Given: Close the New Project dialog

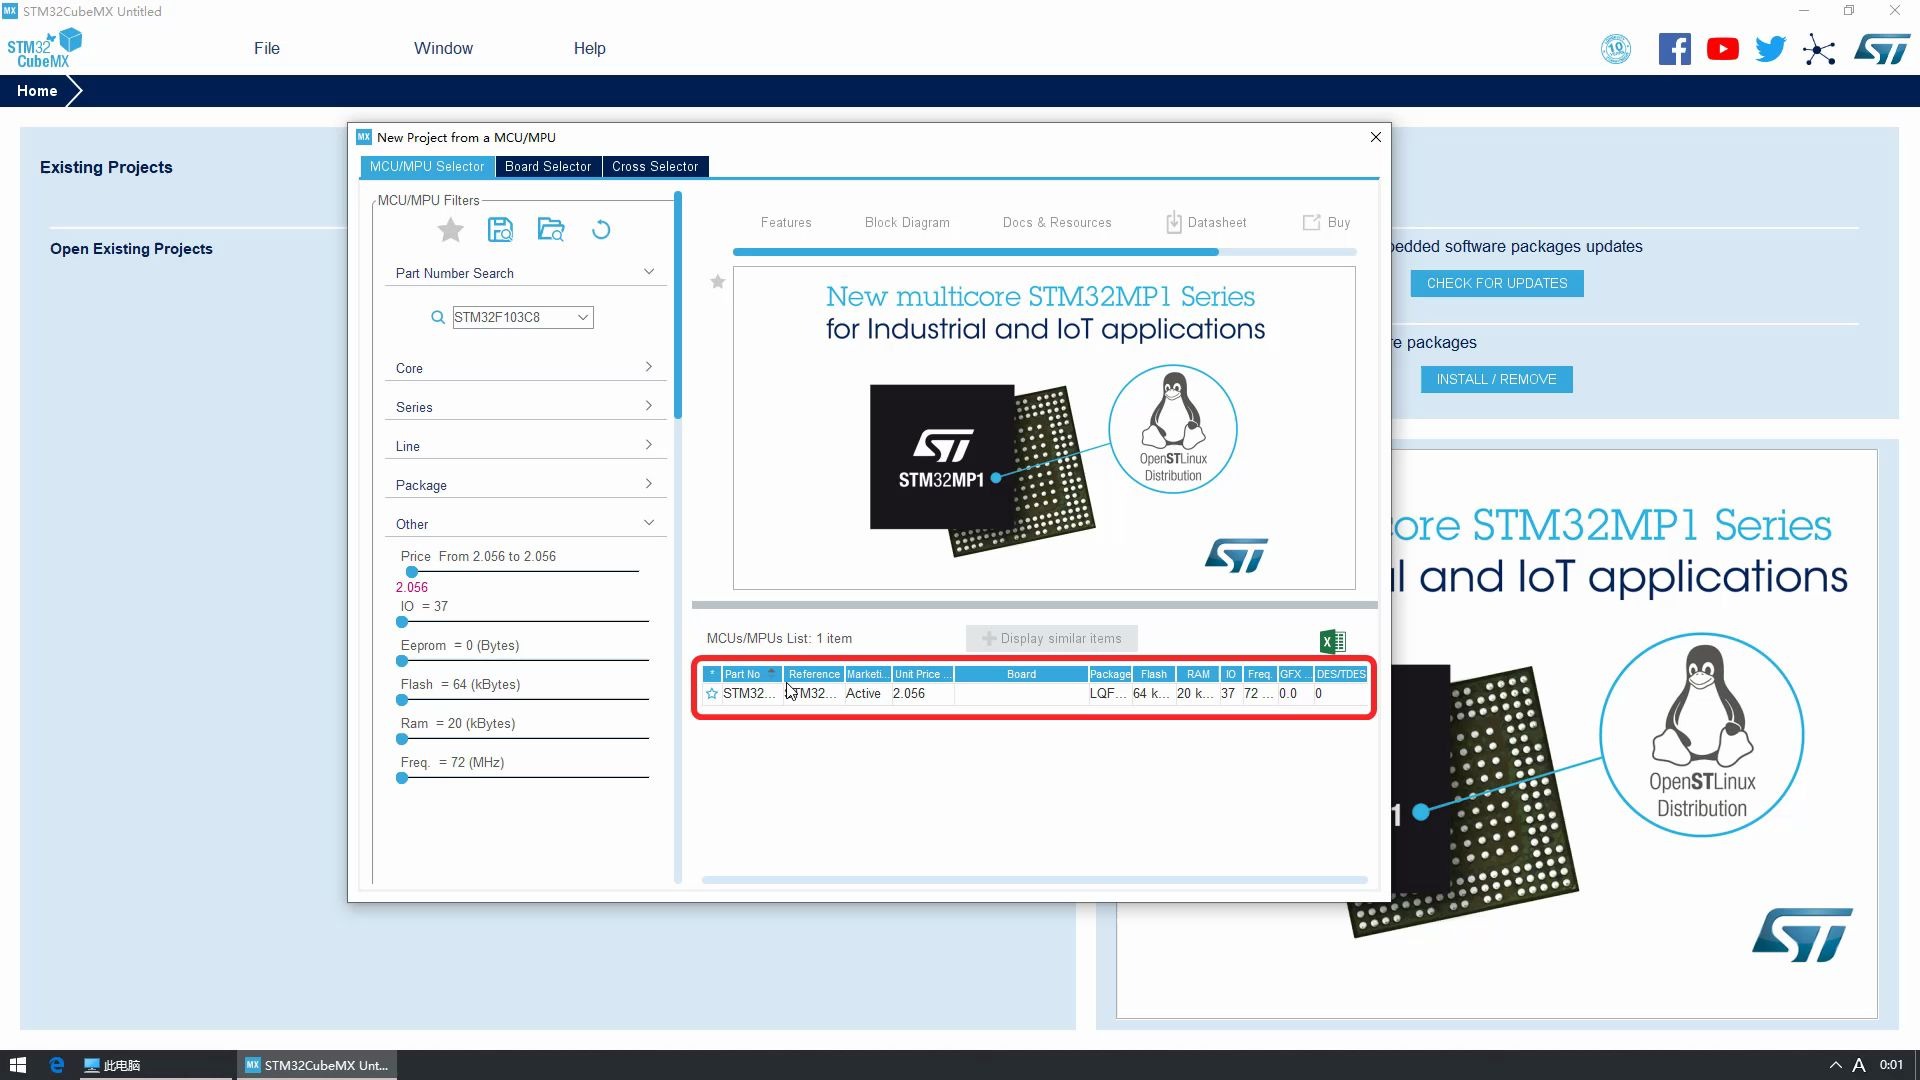Looking at the screenshot, I should pos(1376,137).
